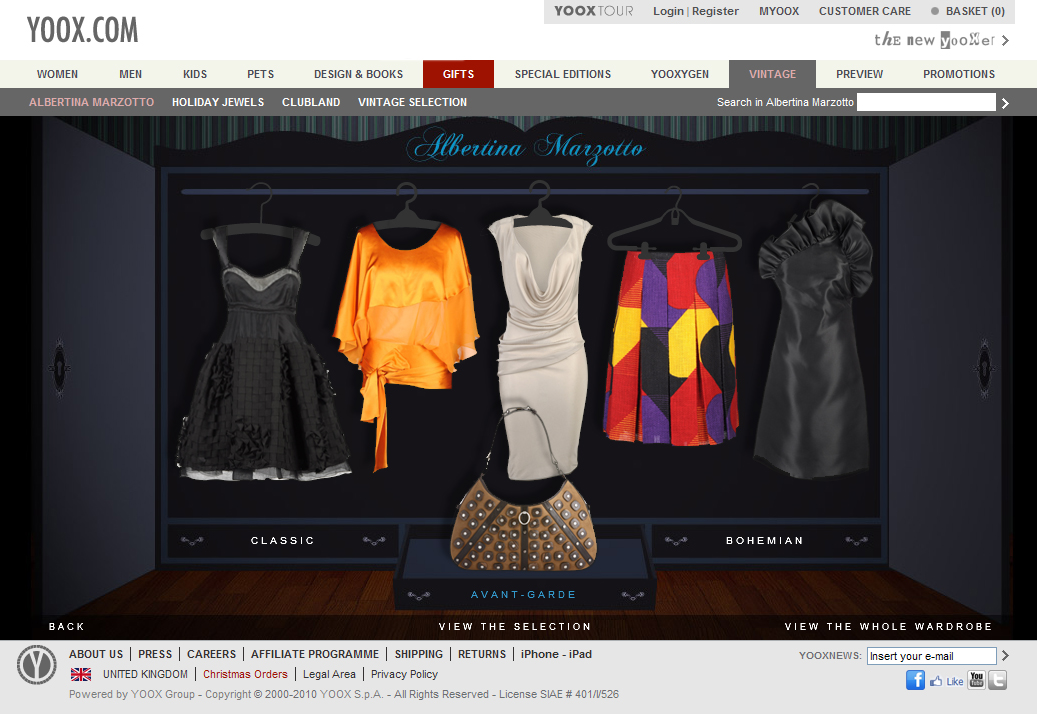Open the BOHEMIAN drawer

click(765, 541)
